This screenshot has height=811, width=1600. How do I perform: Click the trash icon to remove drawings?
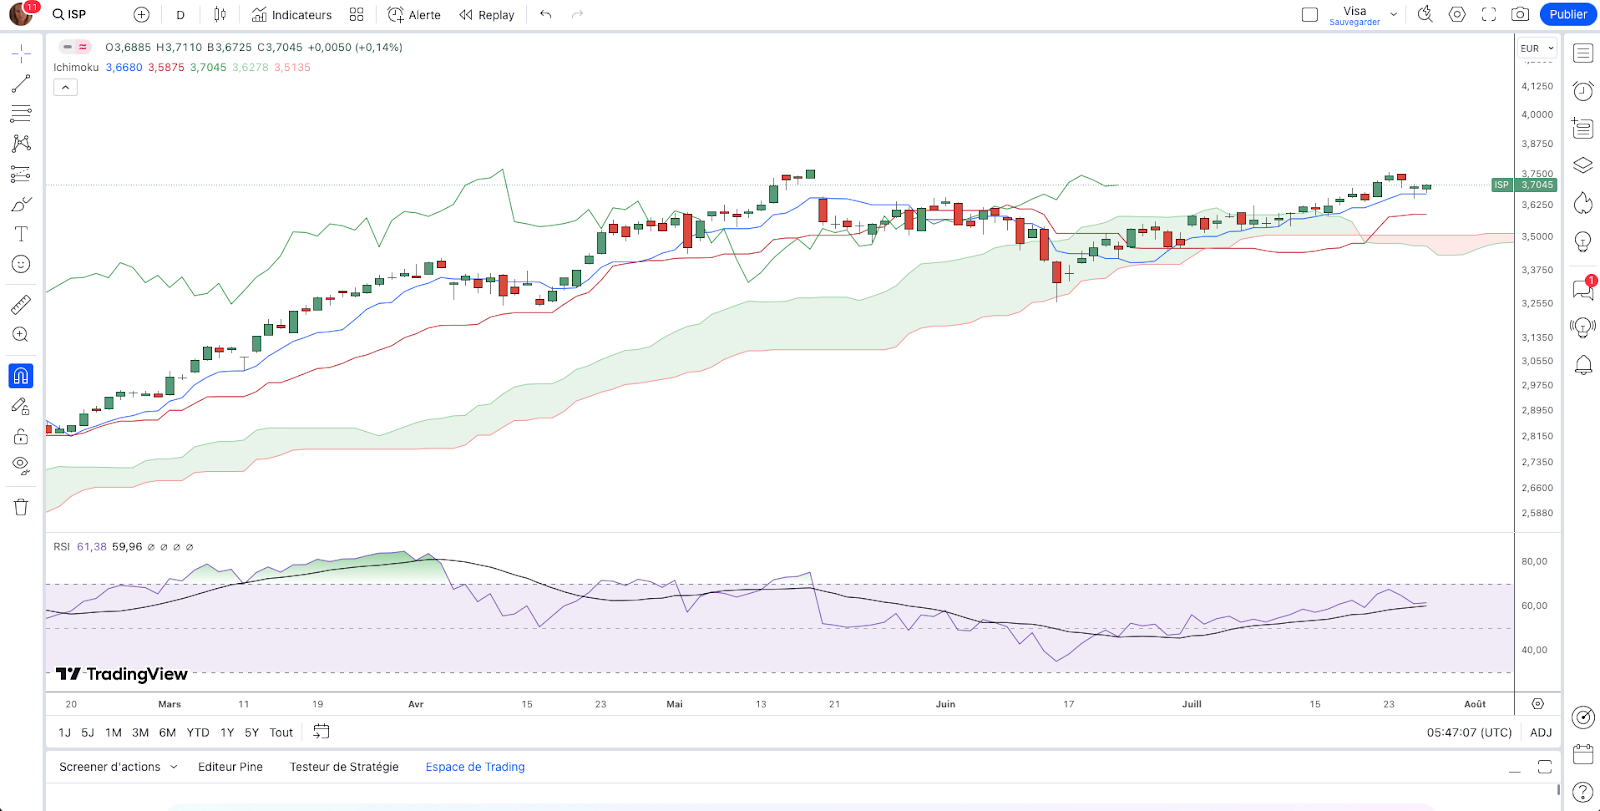pyautogui.click(x=20, y=507)
